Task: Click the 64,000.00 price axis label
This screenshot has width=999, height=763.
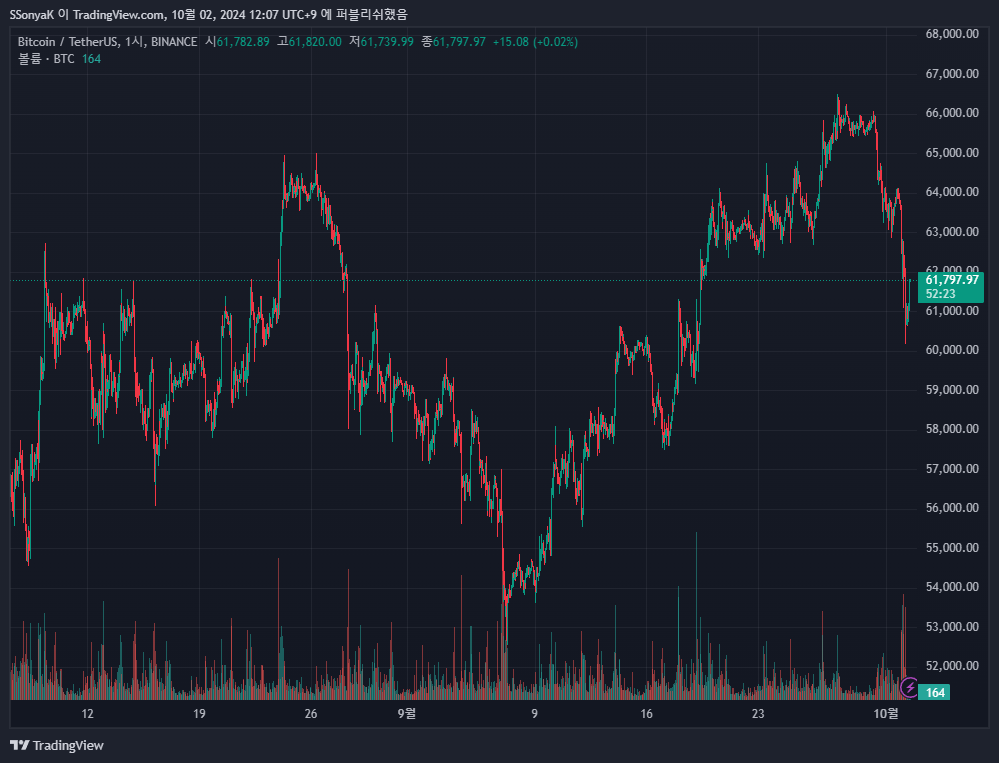Action: (952, 192)
